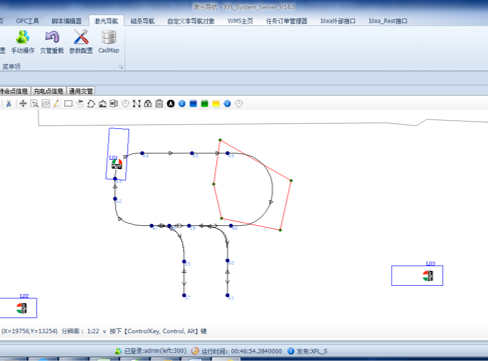Open the 分辨率 1:22 dropdown arrow

coord(104,331)
